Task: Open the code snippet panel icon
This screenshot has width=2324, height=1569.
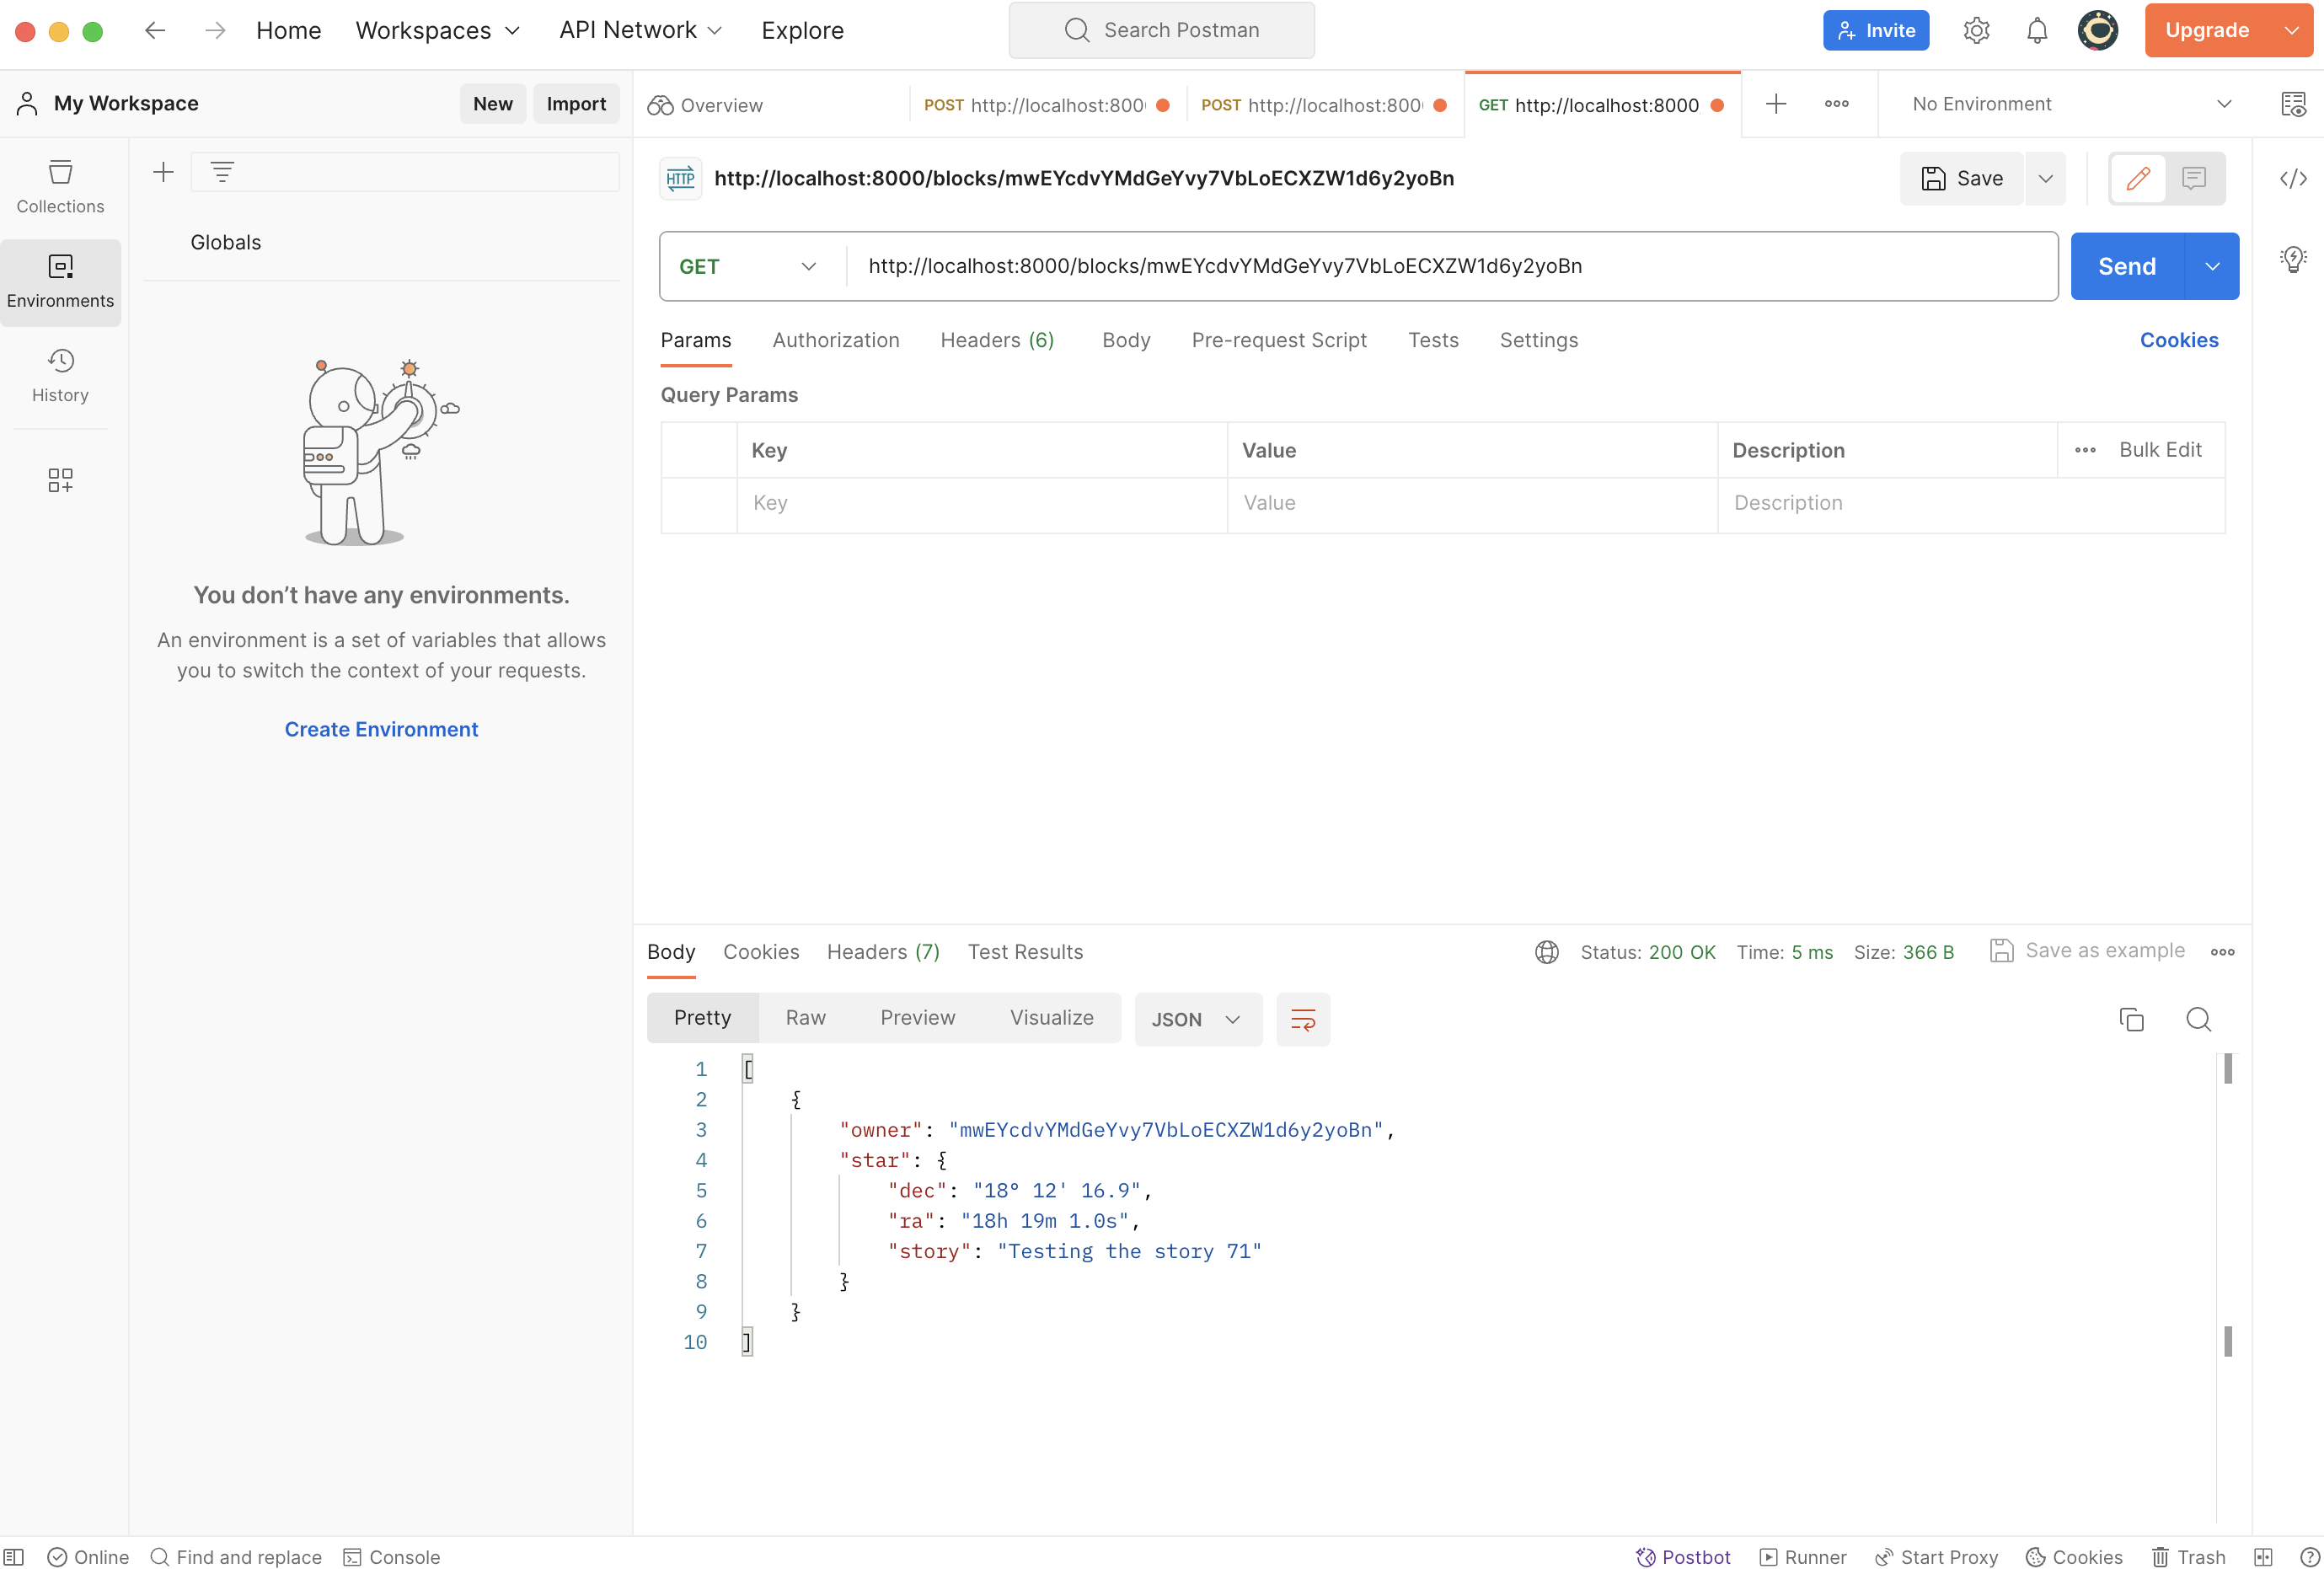Action: point(2292,178)
